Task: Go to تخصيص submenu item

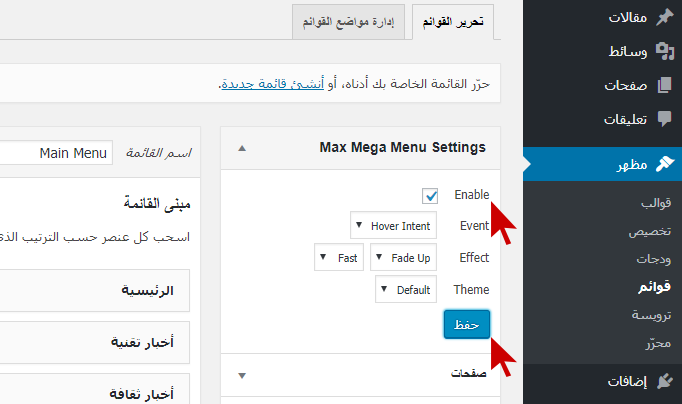Action: pyautogui.click(x=650, y=231)
